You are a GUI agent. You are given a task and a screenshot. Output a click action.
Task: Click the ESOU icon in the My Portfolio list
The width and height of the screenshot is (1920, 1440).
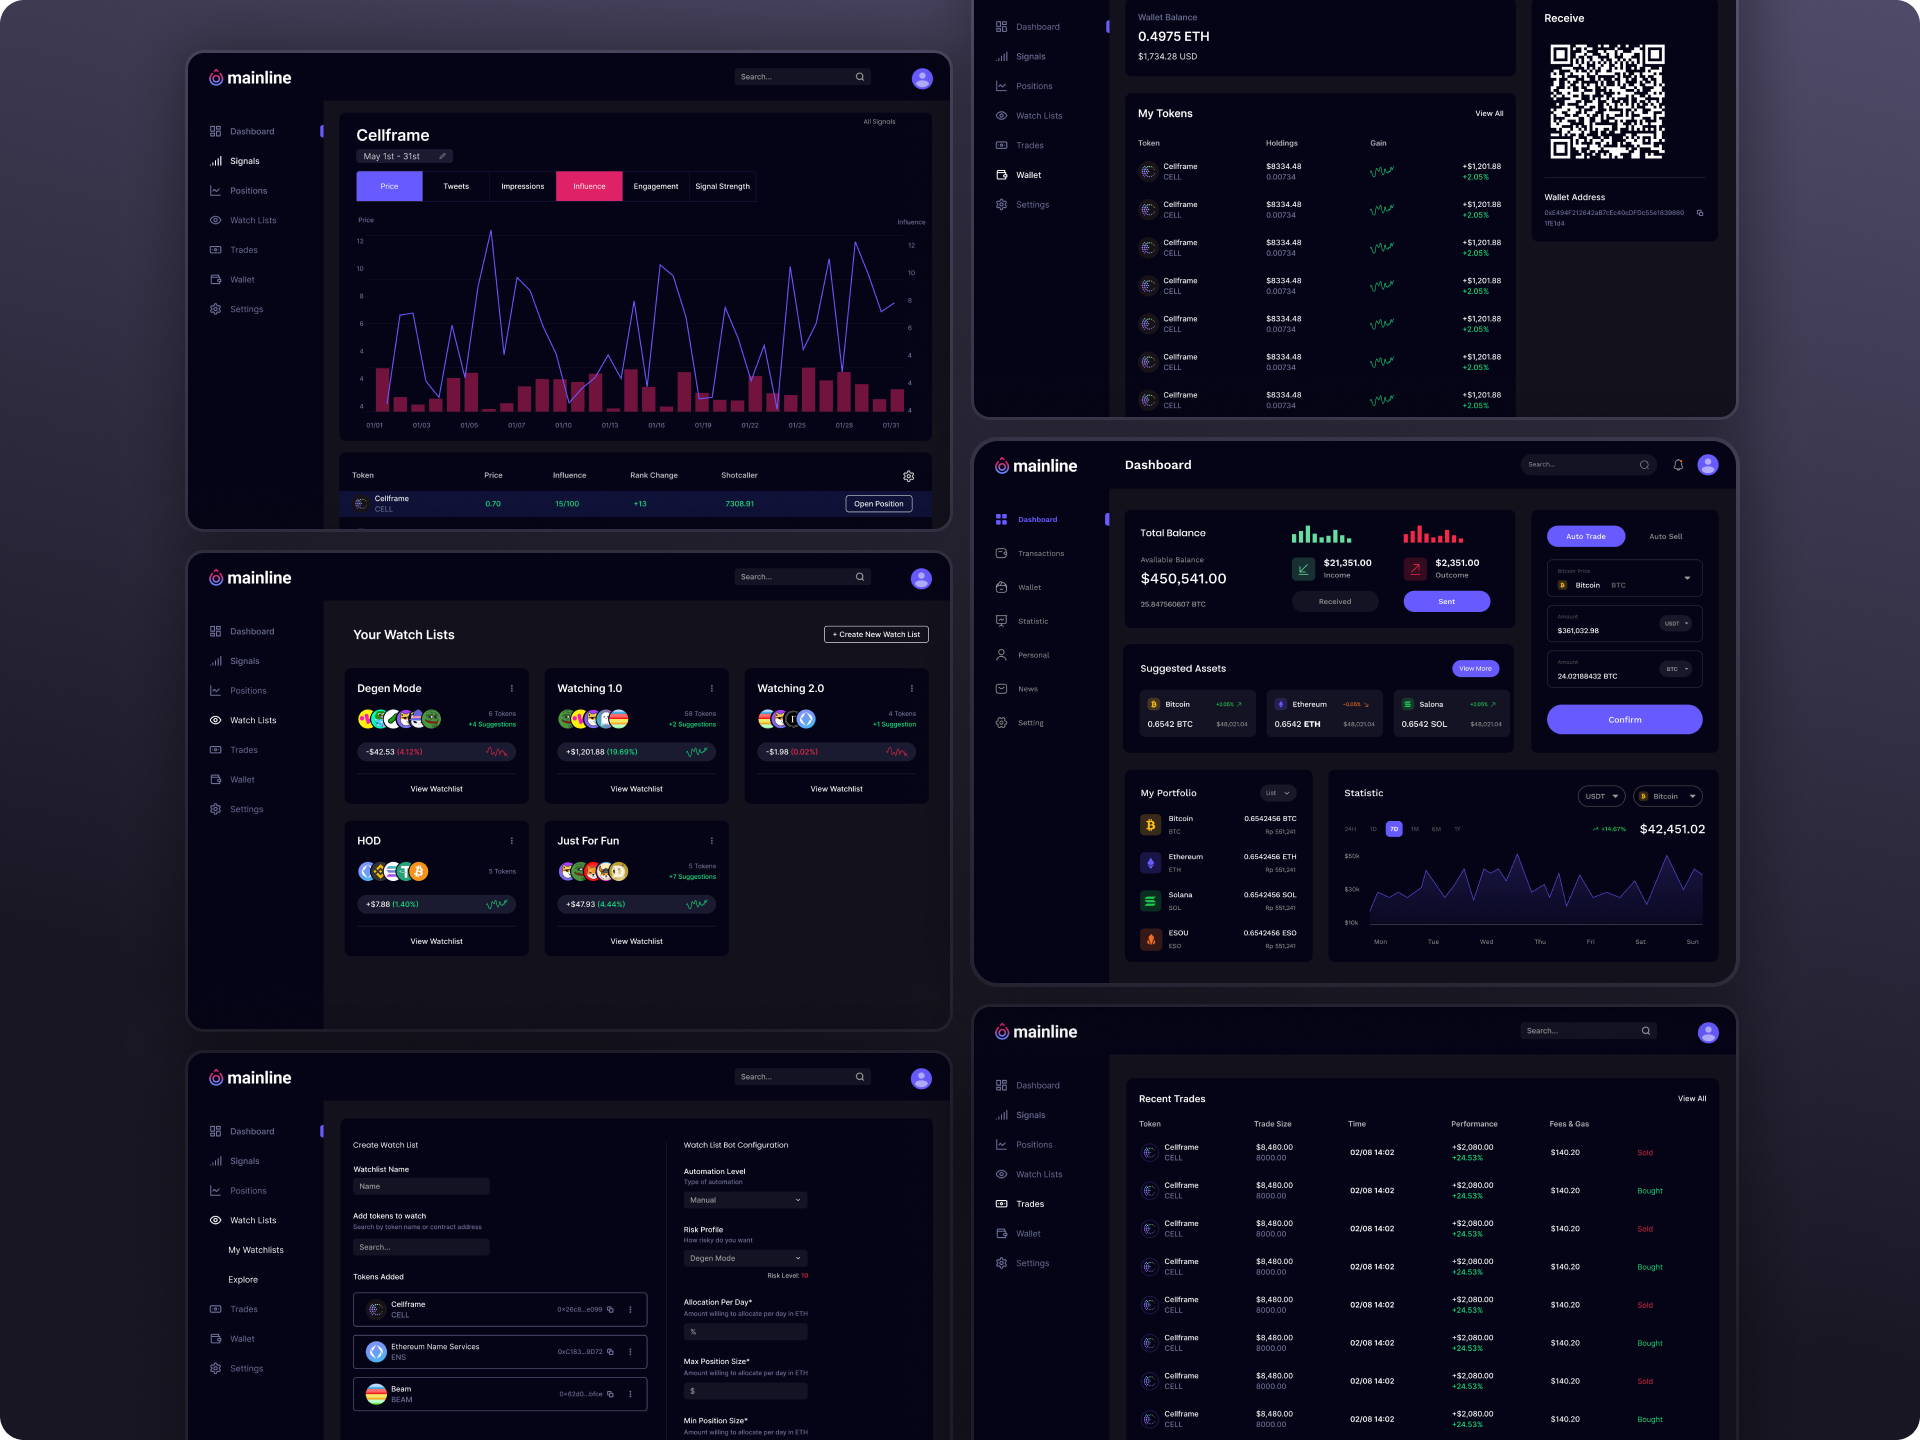pyautogui.click(x=1150, y=939)
